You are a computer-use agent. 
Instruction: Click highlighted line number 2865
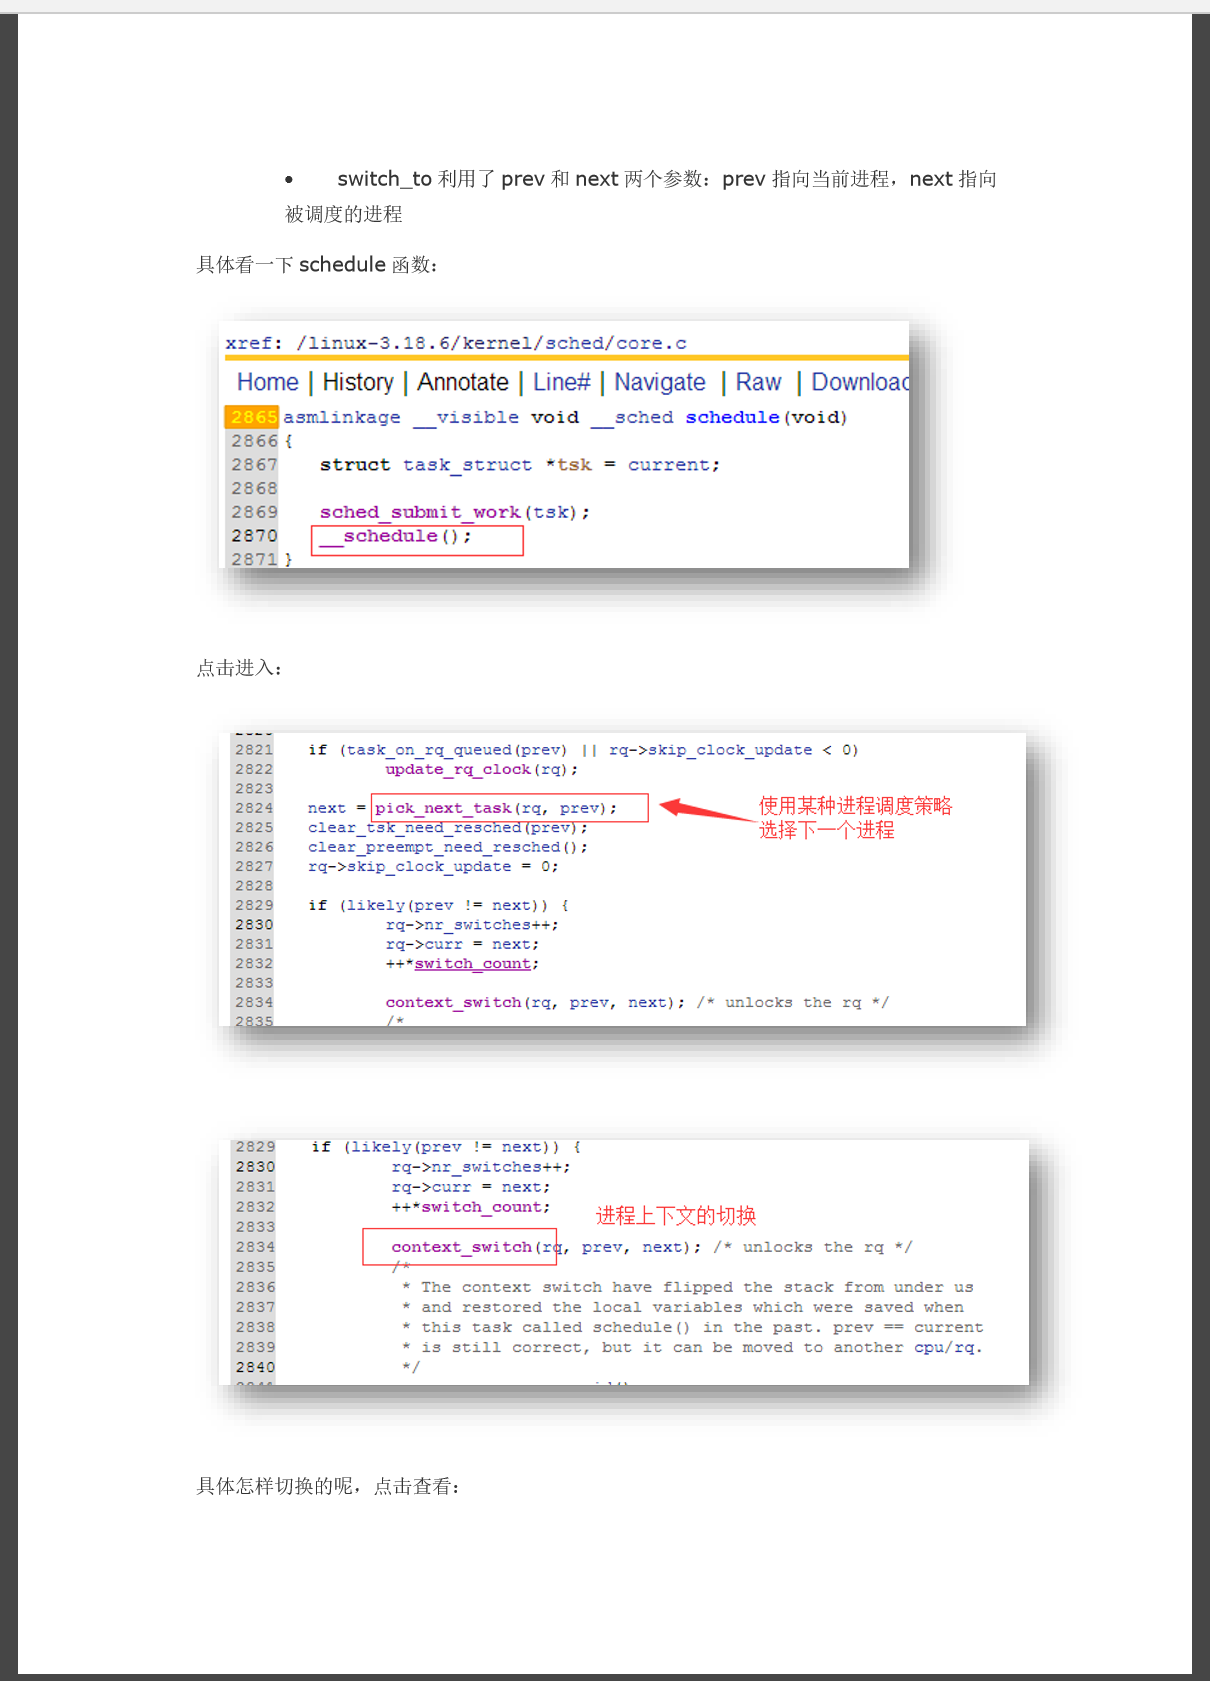pos(252,417)
